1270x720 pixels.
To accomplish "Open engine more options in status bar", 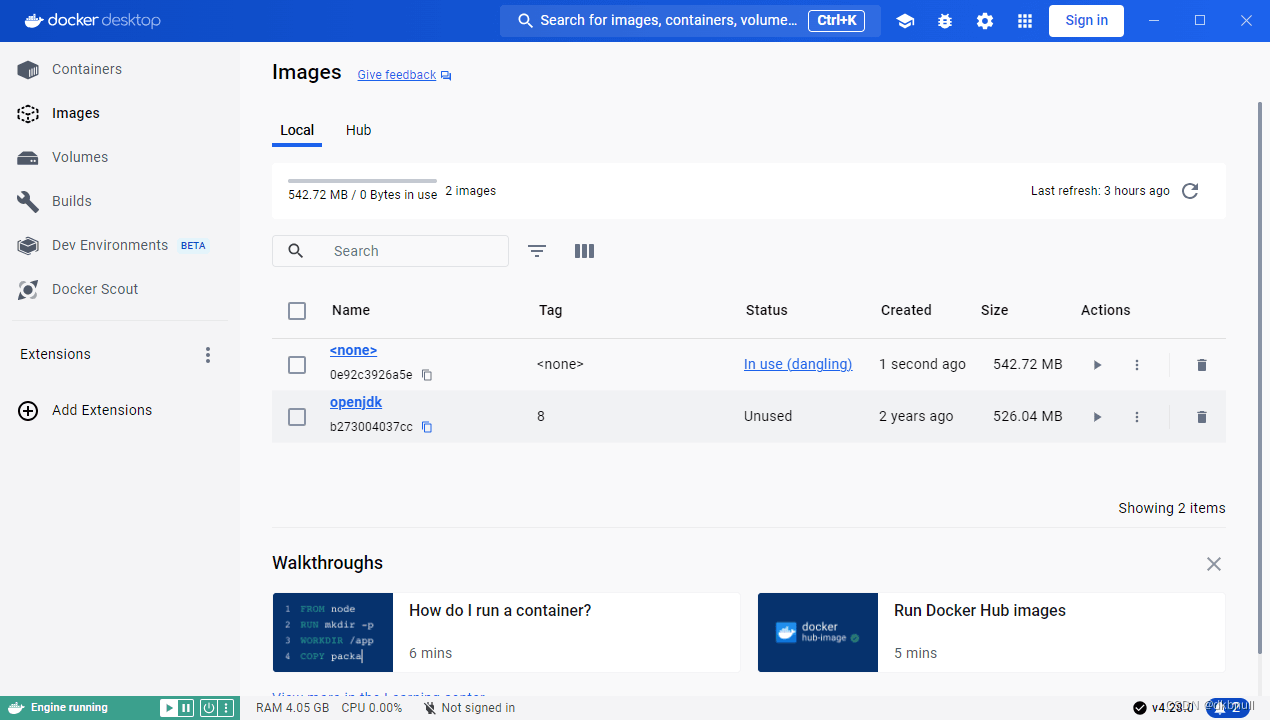I will point(226,708).
